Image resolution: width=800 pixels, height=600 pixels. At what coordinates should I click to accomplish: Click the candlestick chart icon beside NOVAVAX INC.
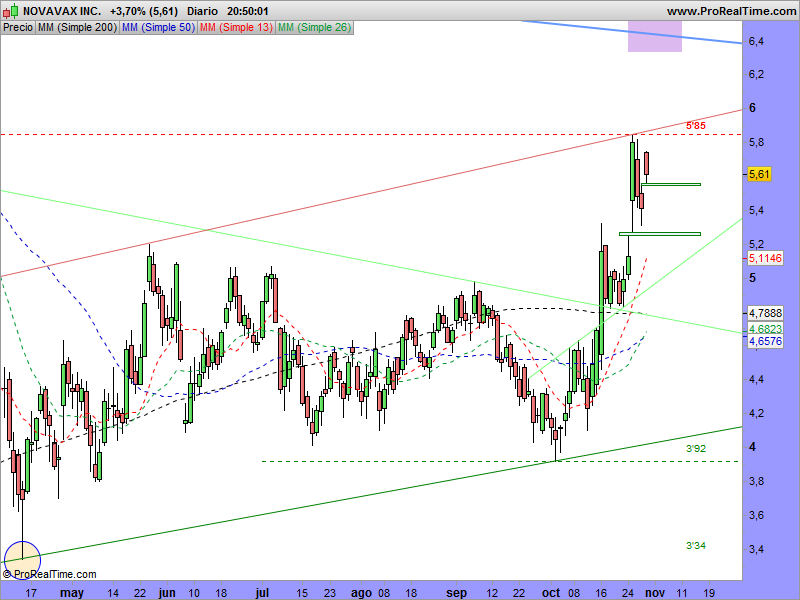(10, 10)
